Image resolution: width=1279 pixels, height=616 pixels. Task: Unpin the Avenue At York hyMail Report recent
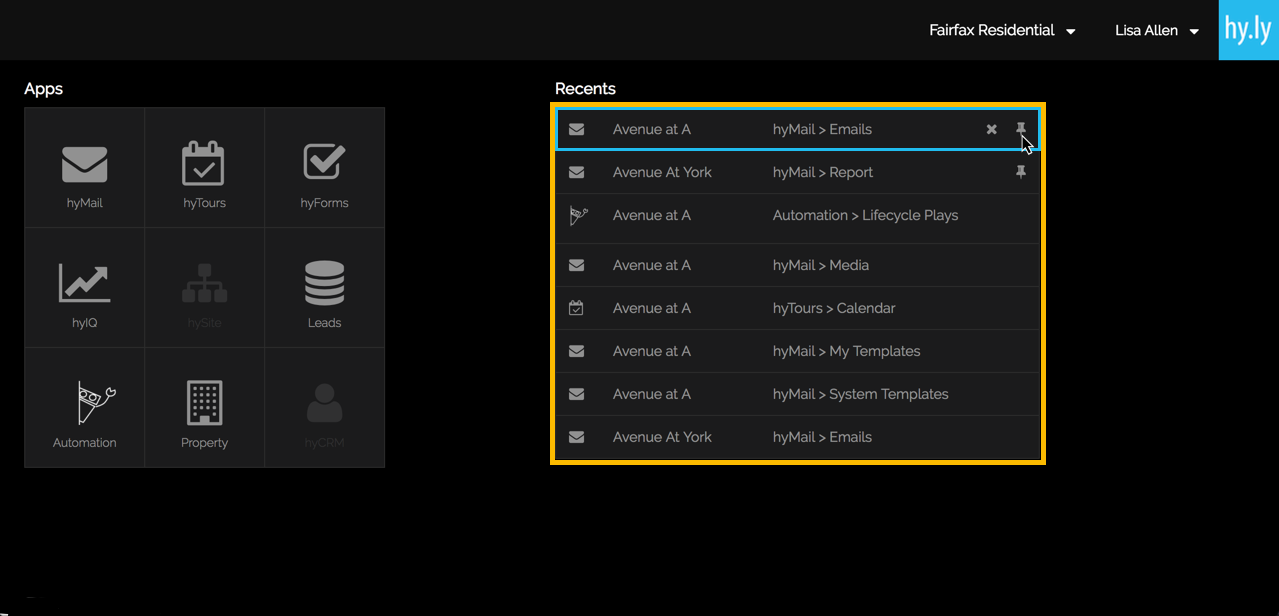pos(1021,172)
